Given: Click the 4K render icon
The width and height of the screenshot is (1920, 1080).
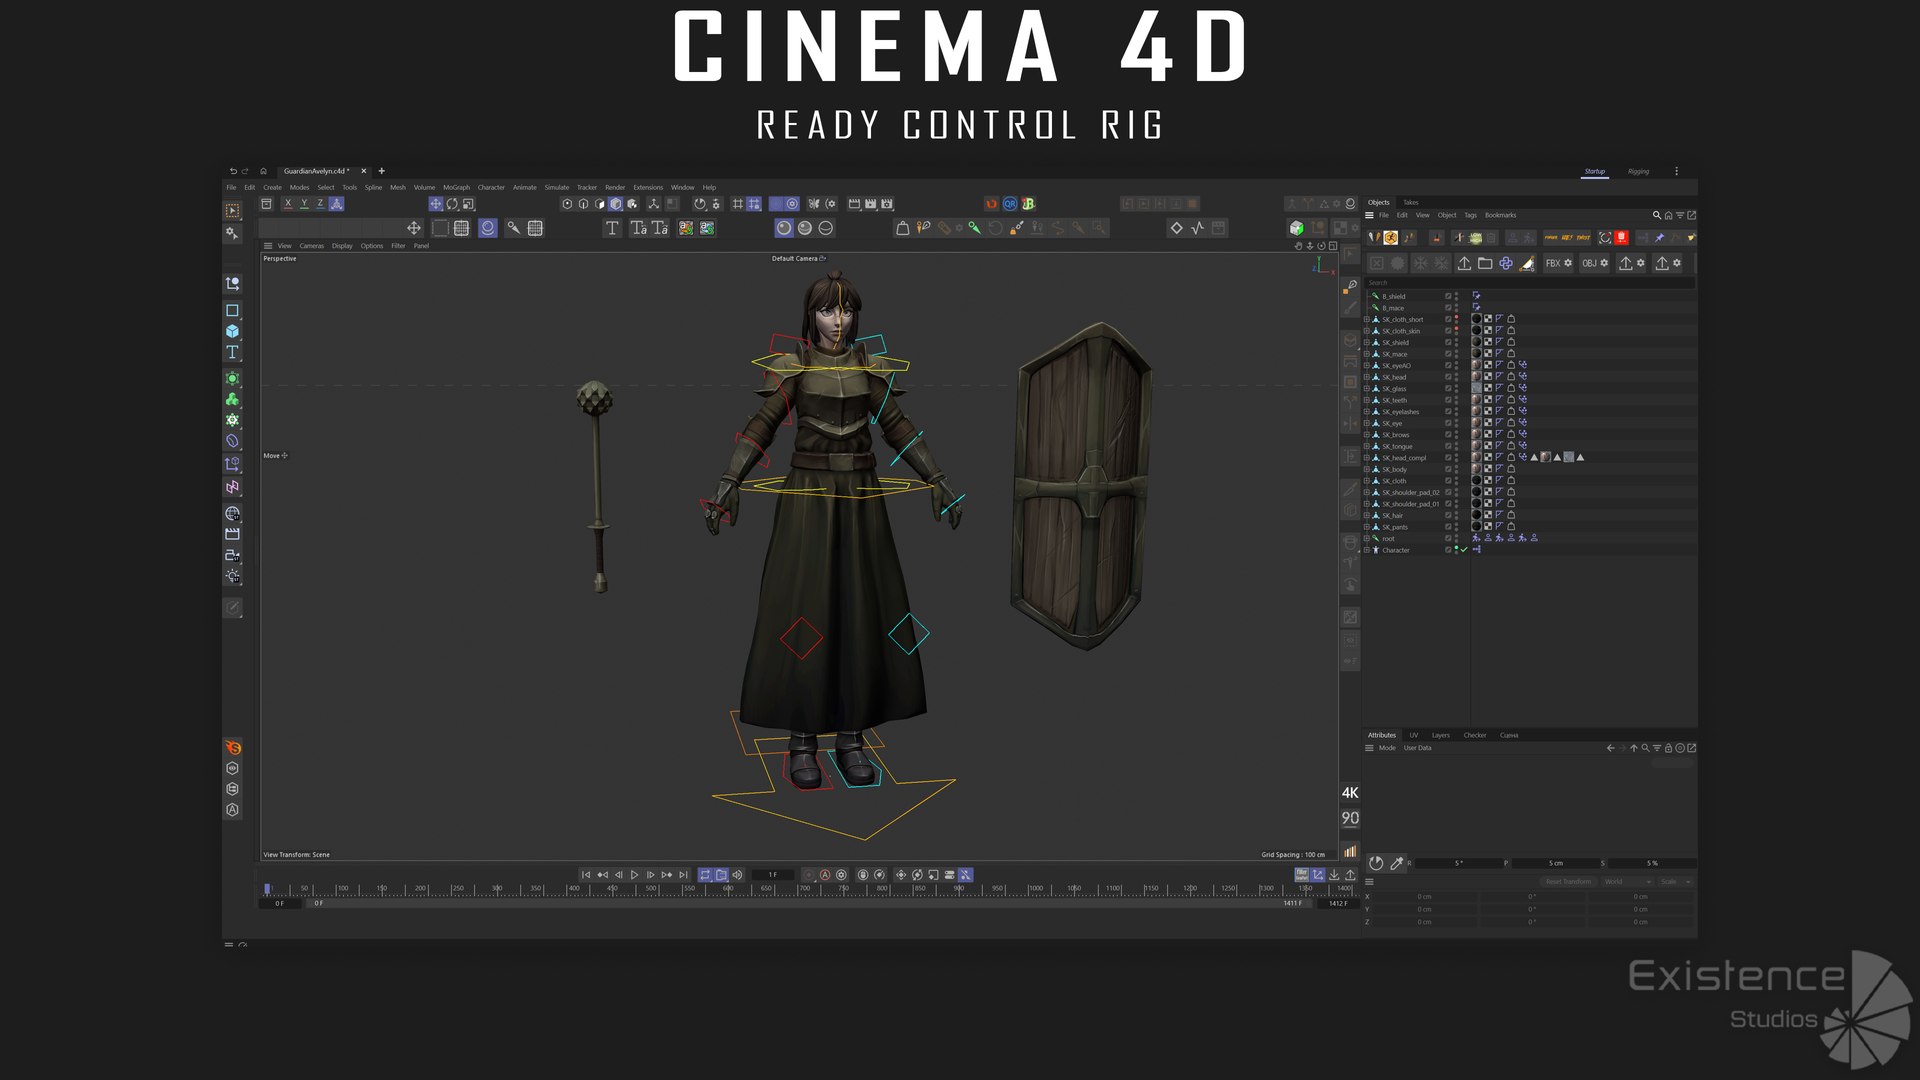Looking at the screenshot, I should click(x=1350, y=793).
